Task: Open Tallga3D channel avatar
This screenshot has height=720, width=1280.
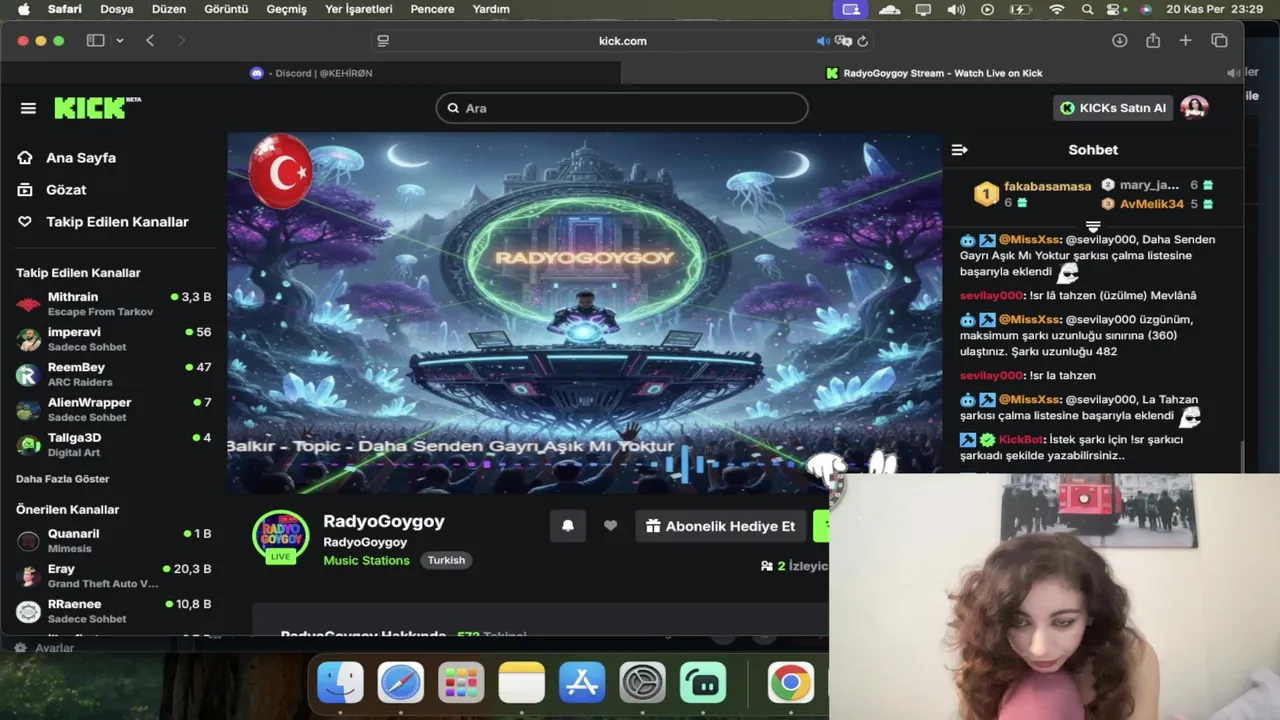Action: pos(29,444)
